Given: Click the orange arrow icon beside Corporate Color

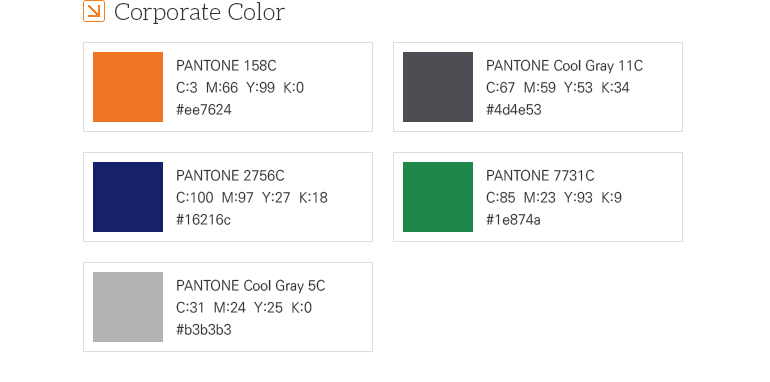Looking at the screenshot, I should pyautogui.click(x=94, y=11).
